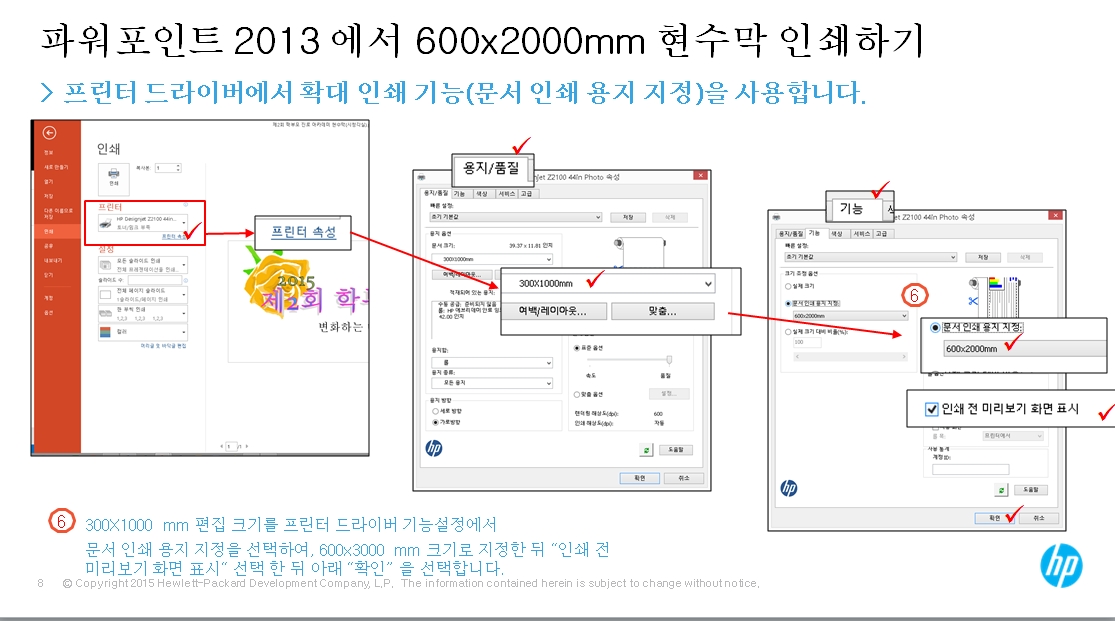The image size is (1115, 621).
Task: Click the info icon beside the 프린터 heading
Action: tap(186, 205)
